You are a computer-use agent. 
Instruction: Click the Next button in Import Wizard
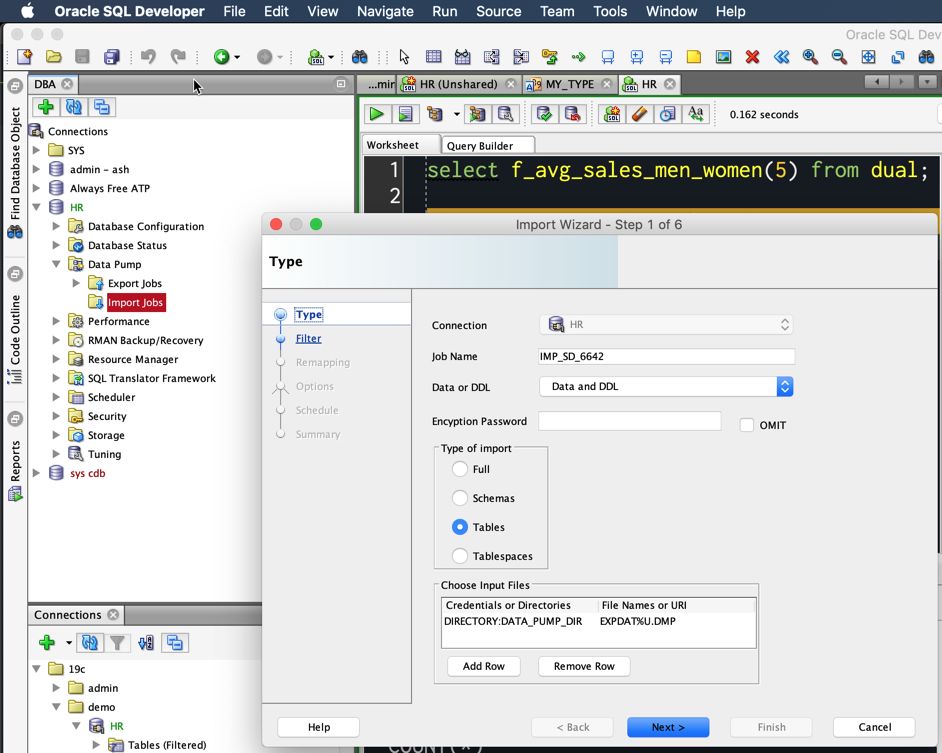coord(668,727)
